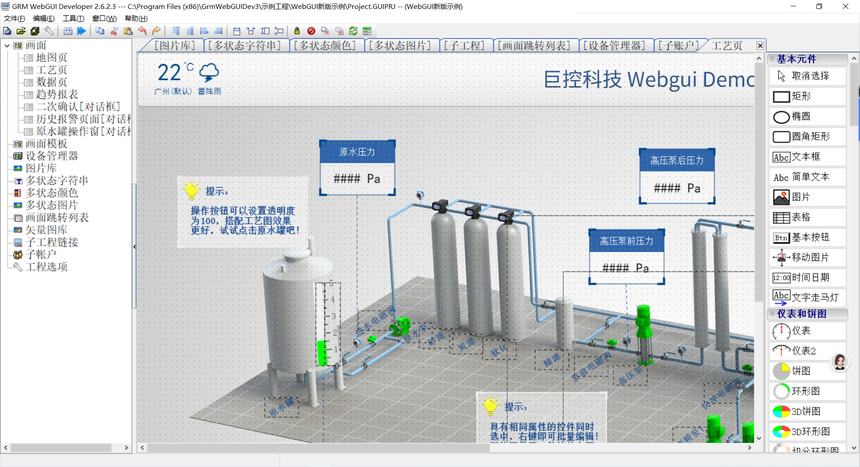Click the red stop circle toolbar icon
The image size is (860, 467).
[311, 32]
